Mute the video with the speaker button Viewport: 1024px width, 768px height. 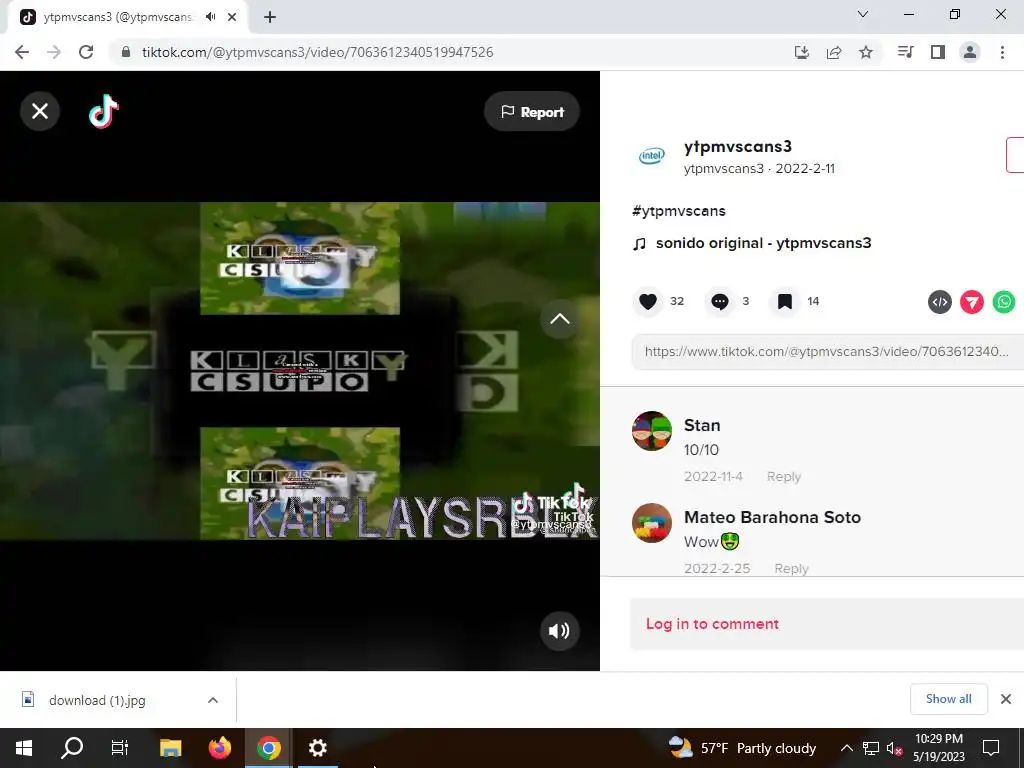click(559, 630)
